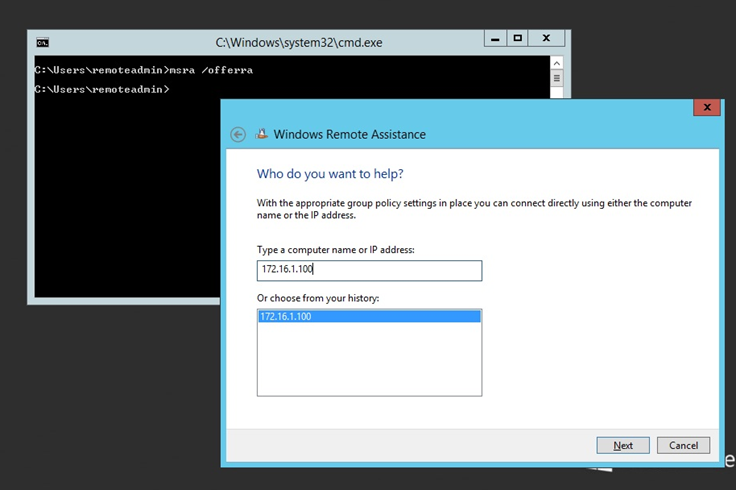Click the 'Who do you want to help?' heading
The width and height of the screenshot is (736, 490).
[x=330, y=174]
